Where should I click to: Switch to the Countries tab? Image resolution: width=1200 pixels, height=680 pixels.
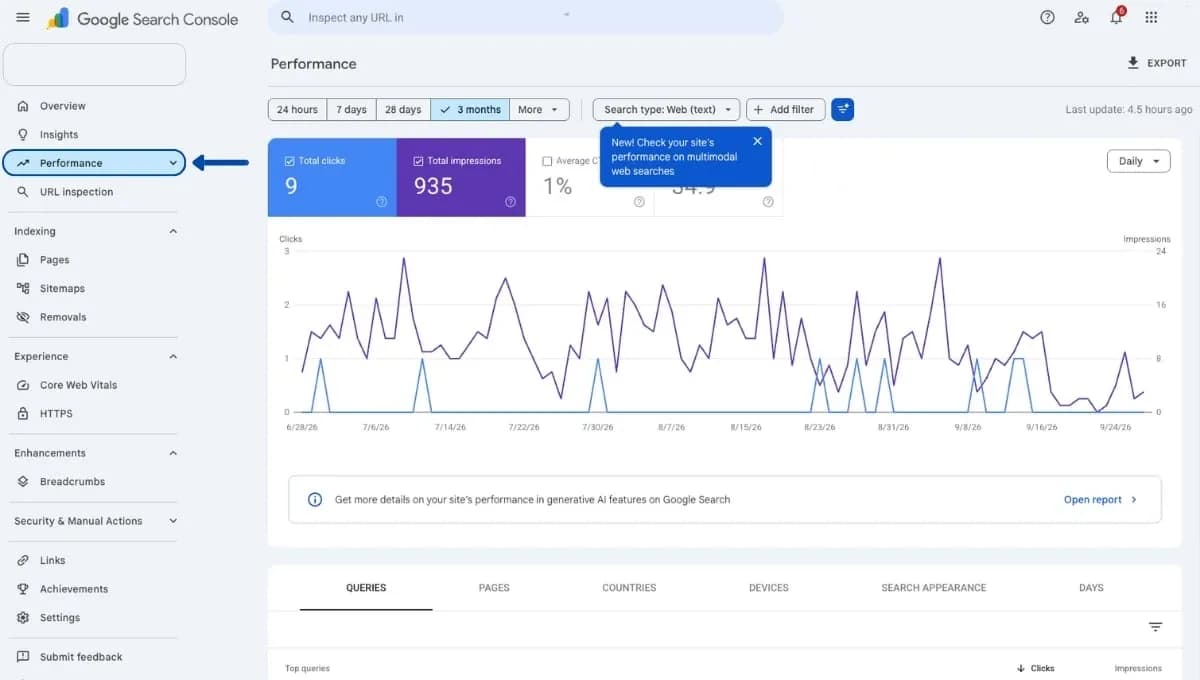coord(629,588)
